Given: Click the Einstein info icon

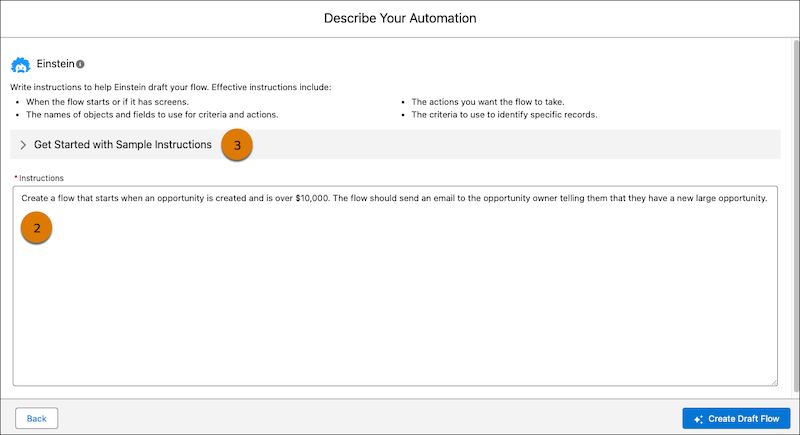Looking at the screenshot, I should pos(80,64).
